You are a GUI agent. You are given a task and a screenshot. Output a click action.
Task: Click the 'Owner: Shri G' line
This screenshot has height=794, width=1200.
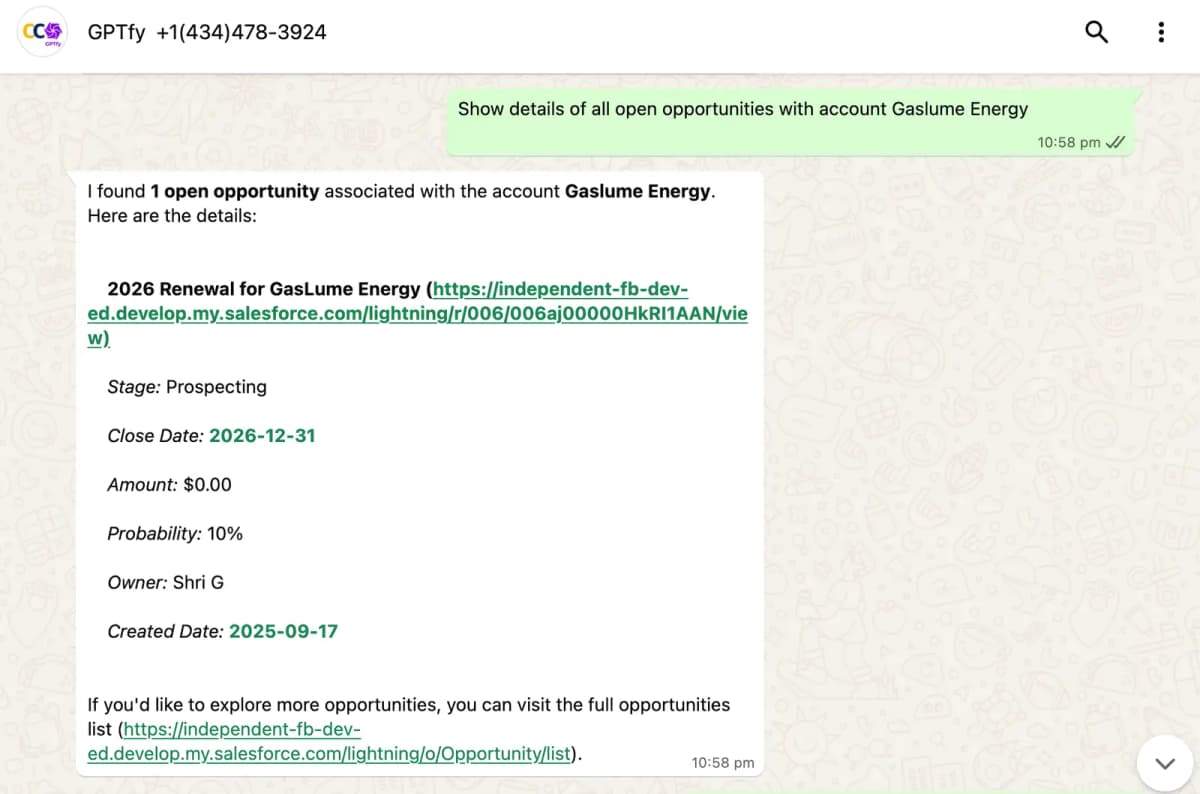click(x=165, y=582)
